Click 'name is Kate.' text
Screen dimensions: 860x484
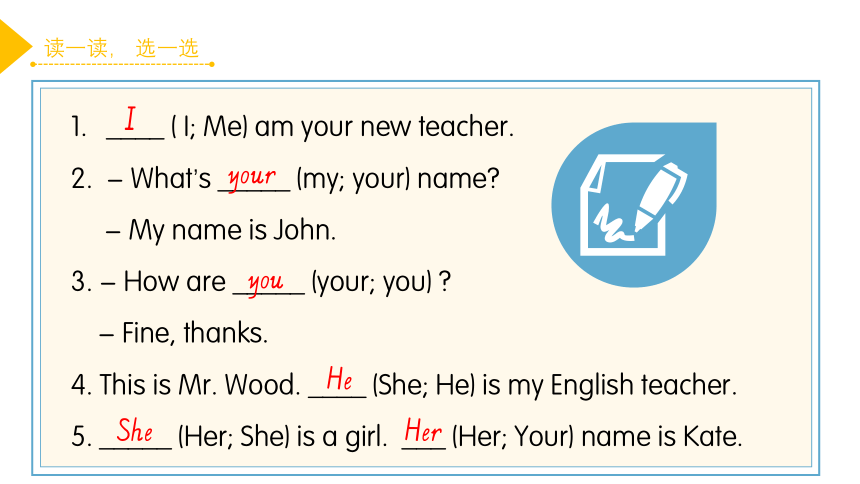coord(661,437)
